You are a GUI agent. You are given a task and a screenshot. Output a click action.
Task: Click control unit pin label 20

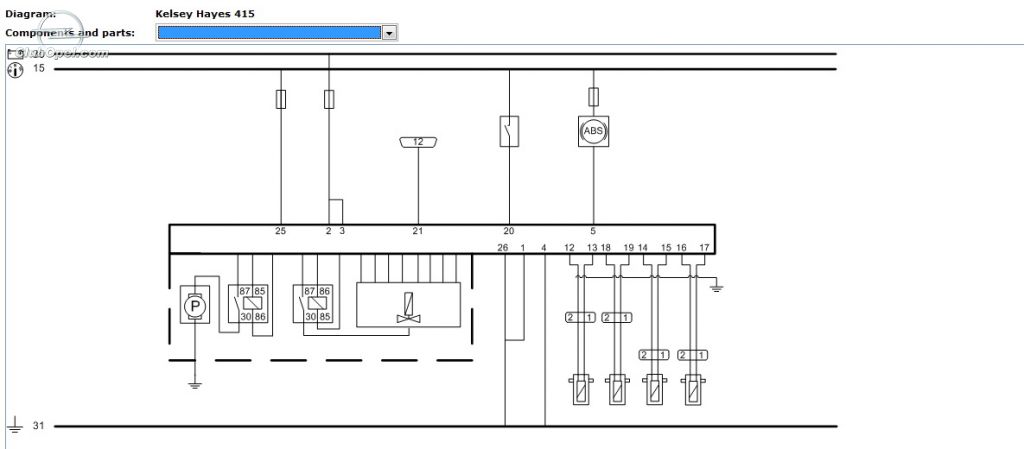509,231
